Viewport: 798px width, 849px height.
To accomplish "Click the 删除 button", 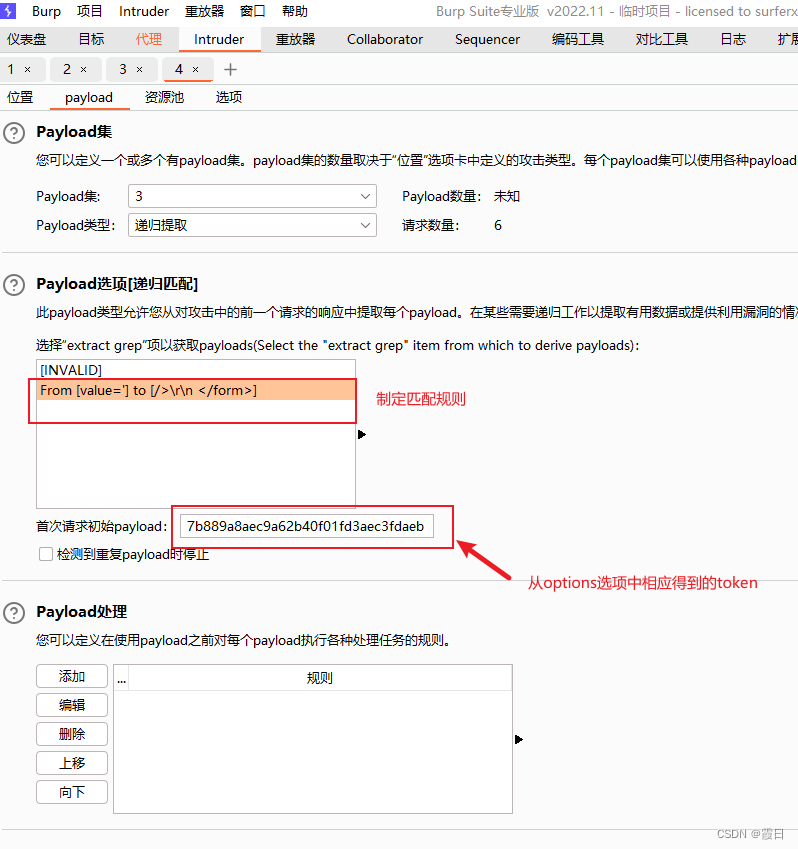I will tap(72, 734).
